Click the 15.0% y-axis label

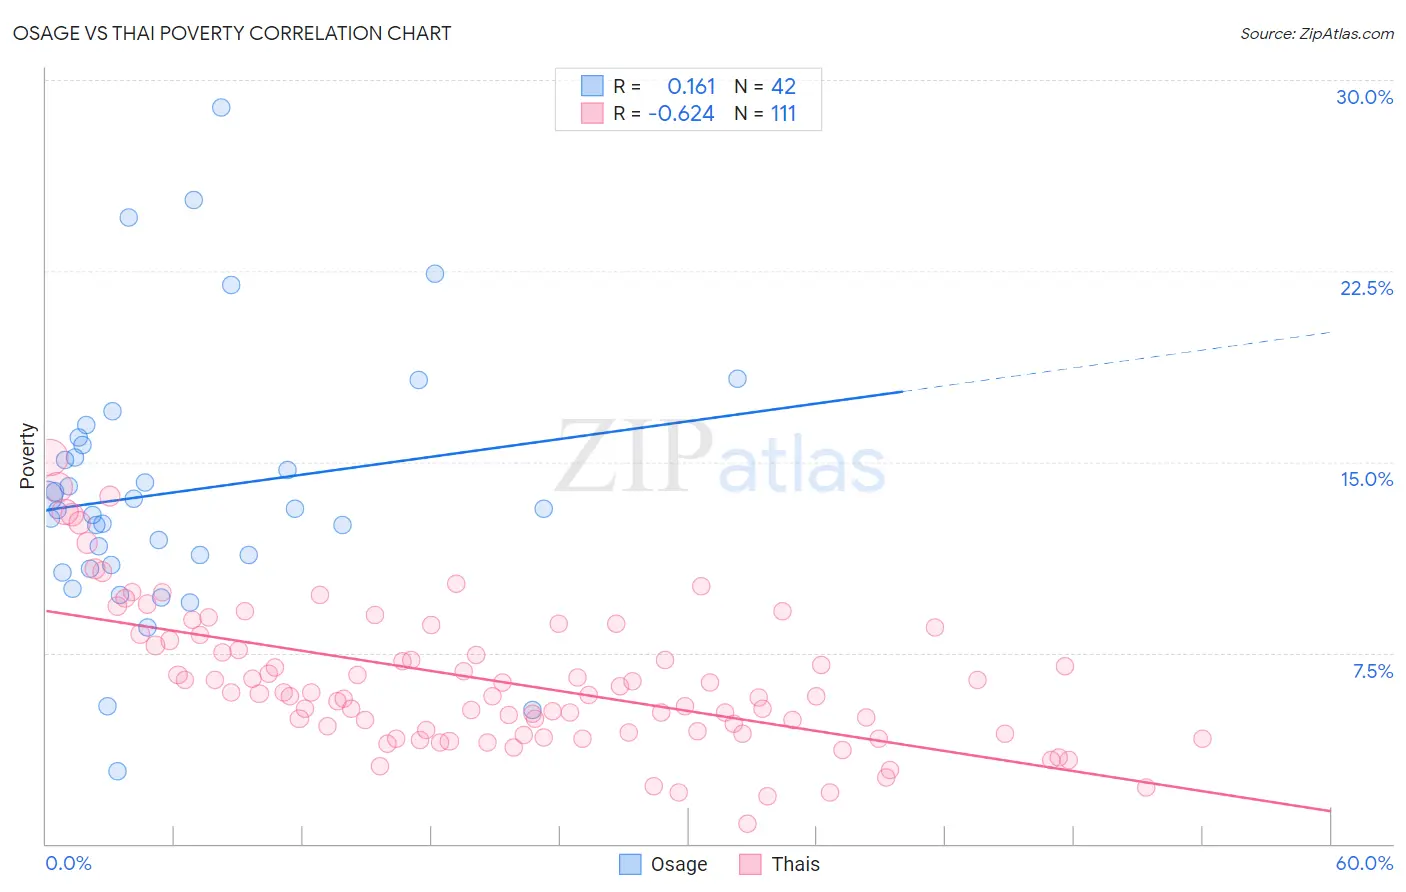(1366, 479)
